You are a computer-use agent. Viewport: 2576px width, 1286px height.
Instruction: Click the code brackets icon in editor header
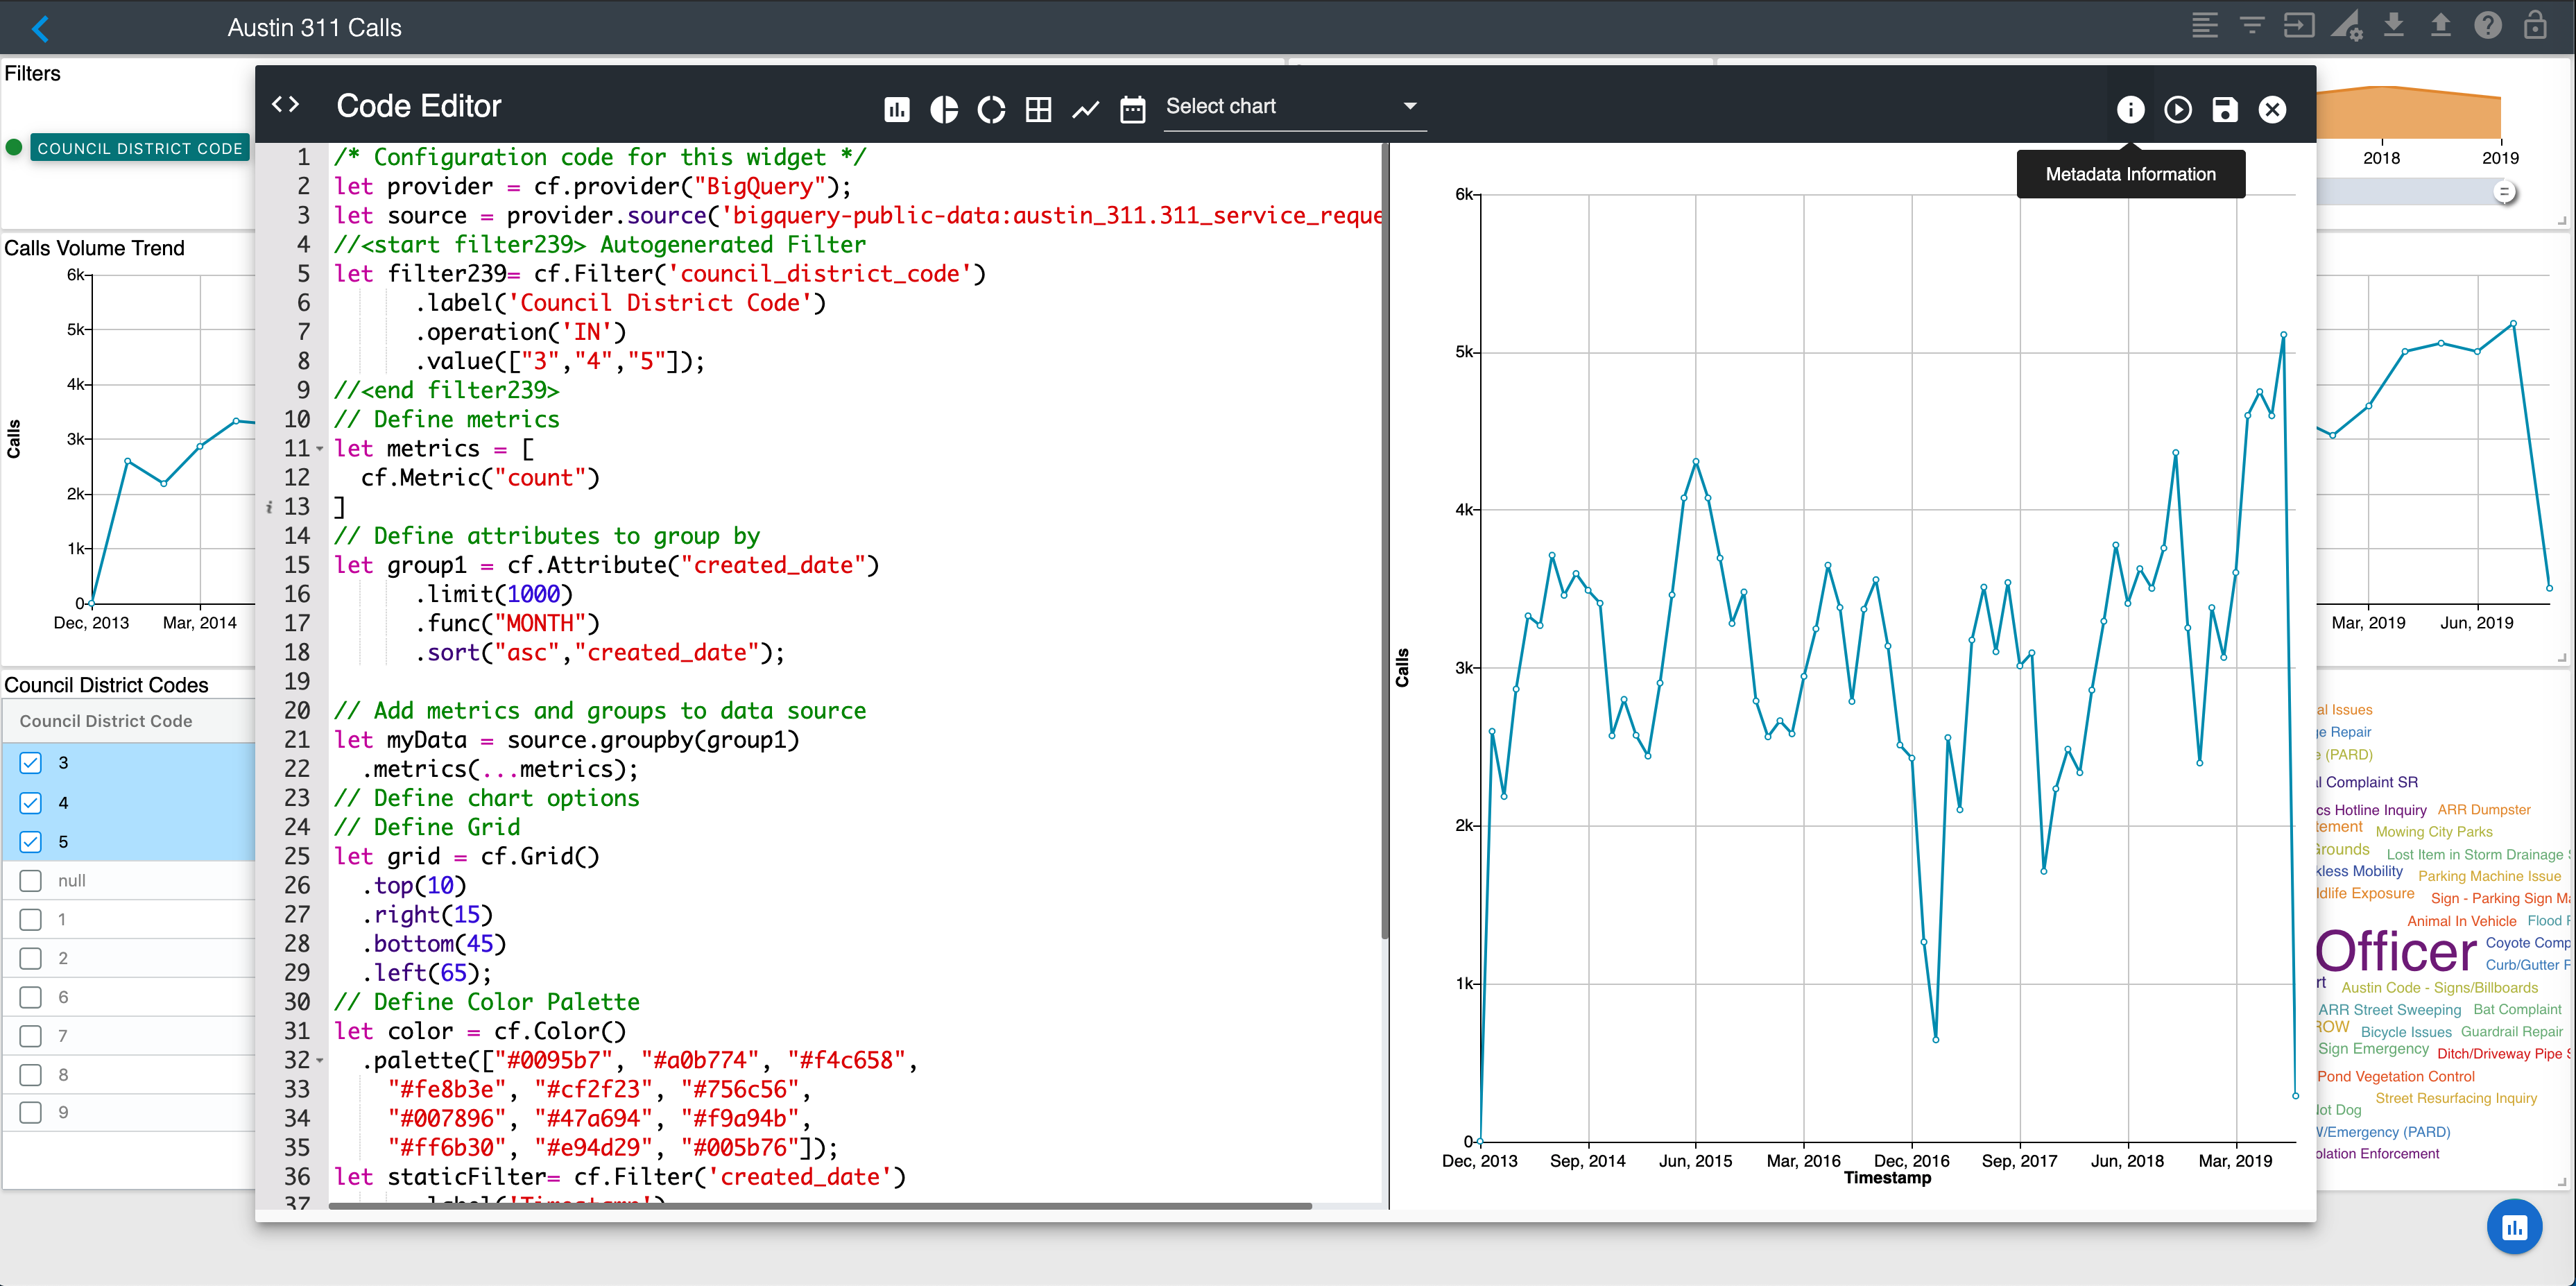pos(286,104)
